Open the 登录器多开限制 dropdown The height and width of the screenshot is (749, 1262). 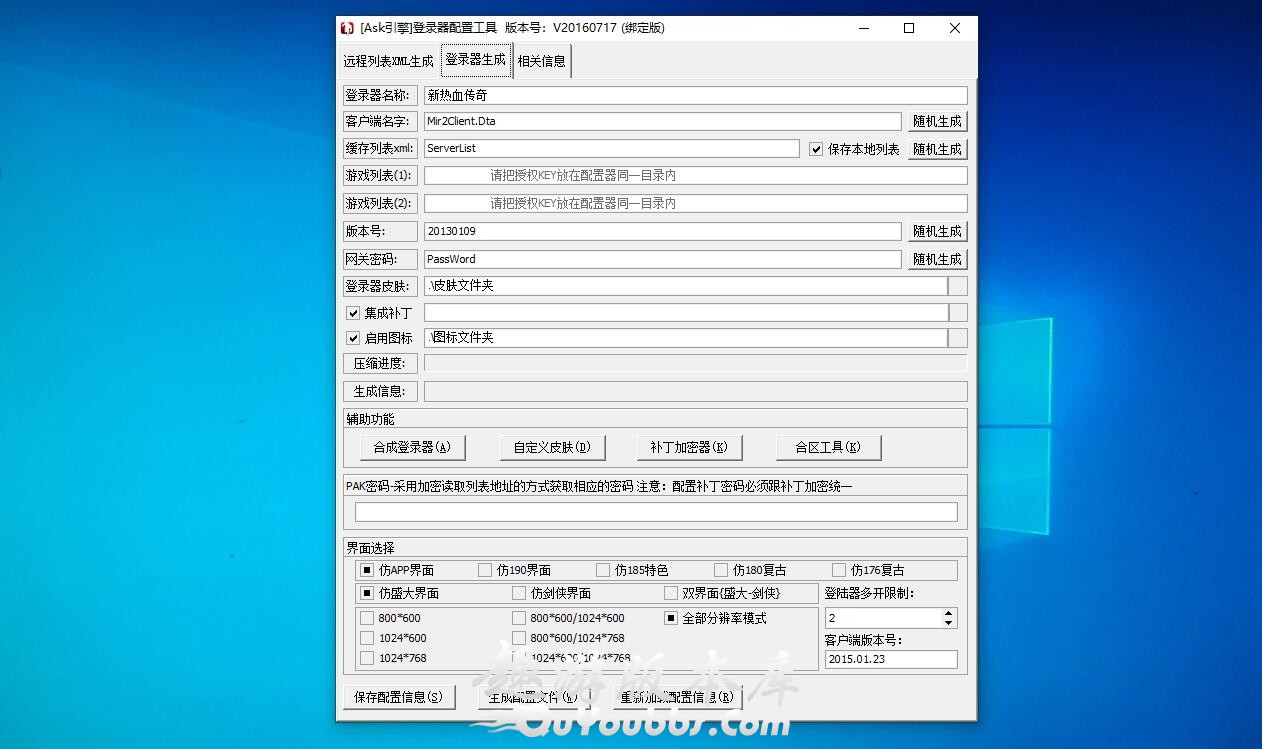[950, 618]
